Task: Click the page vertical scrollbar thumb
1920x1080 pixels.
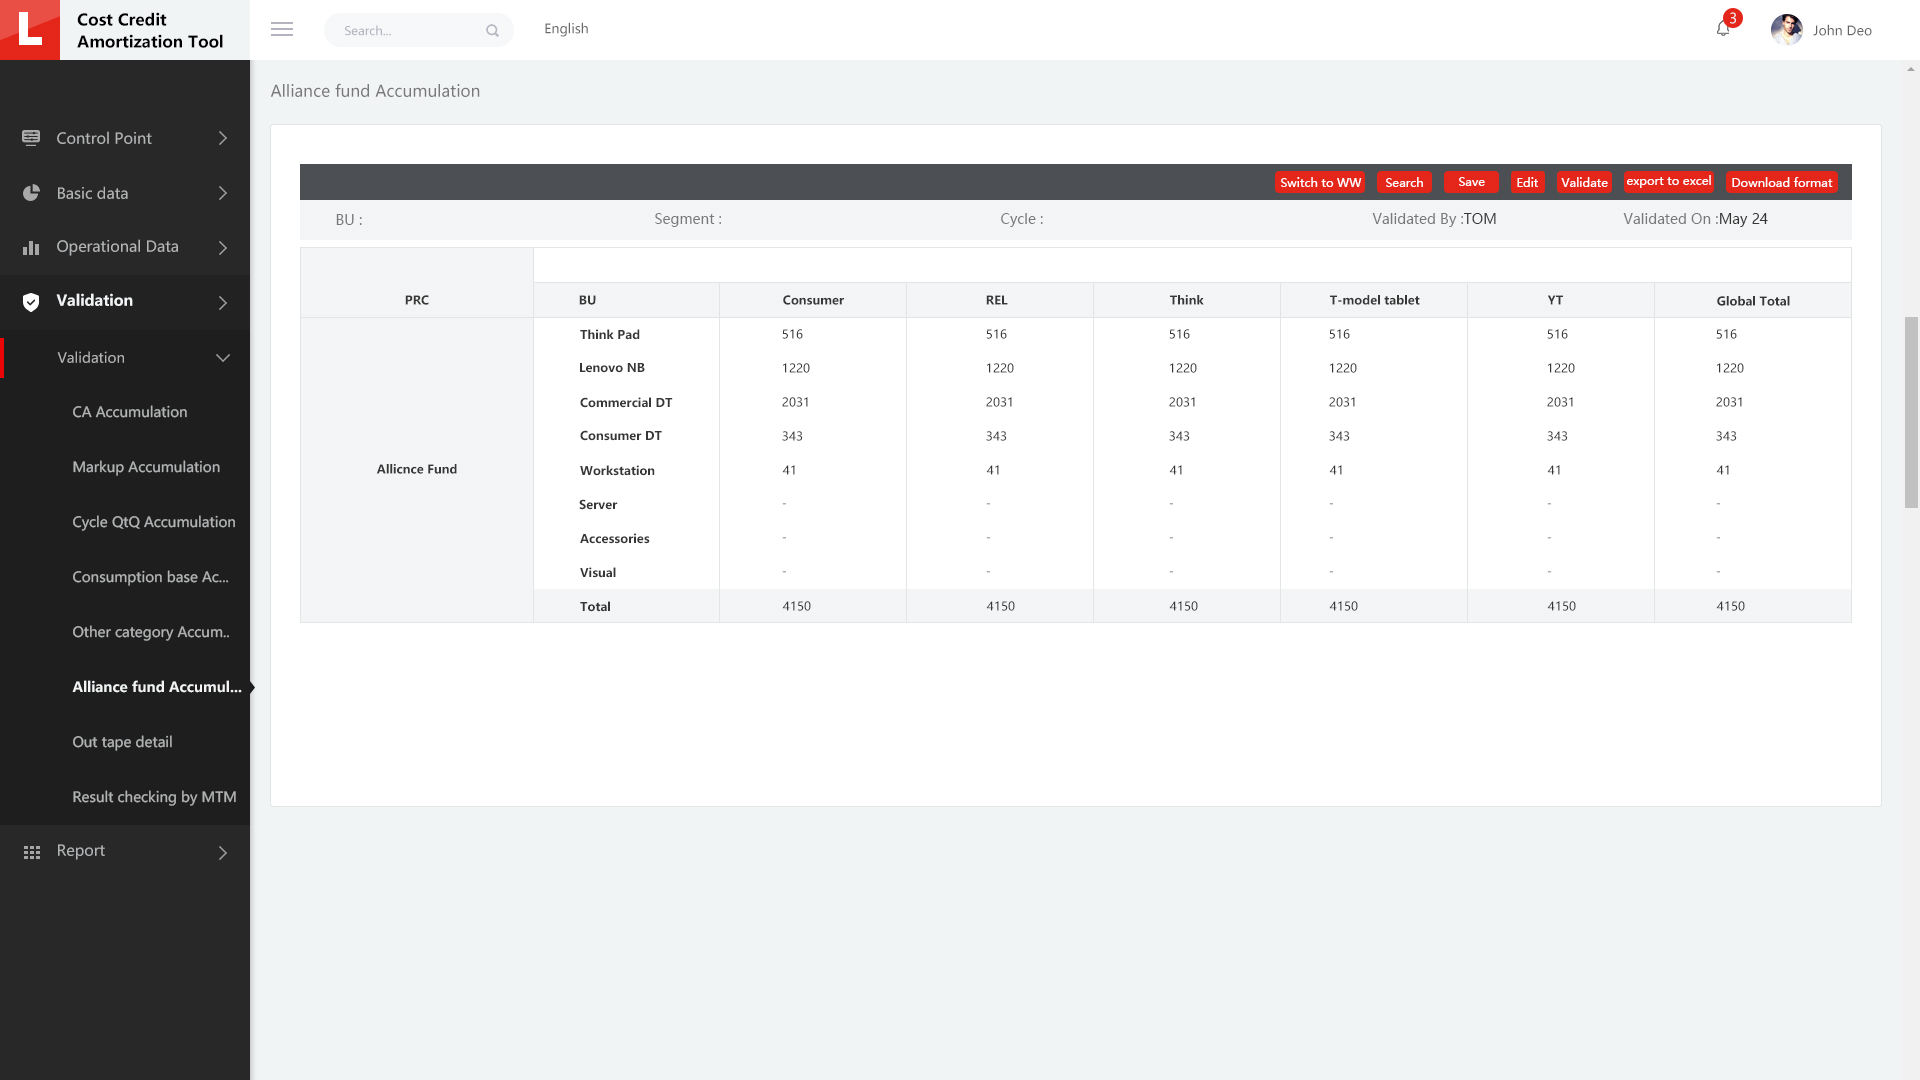Action: 1911,412
